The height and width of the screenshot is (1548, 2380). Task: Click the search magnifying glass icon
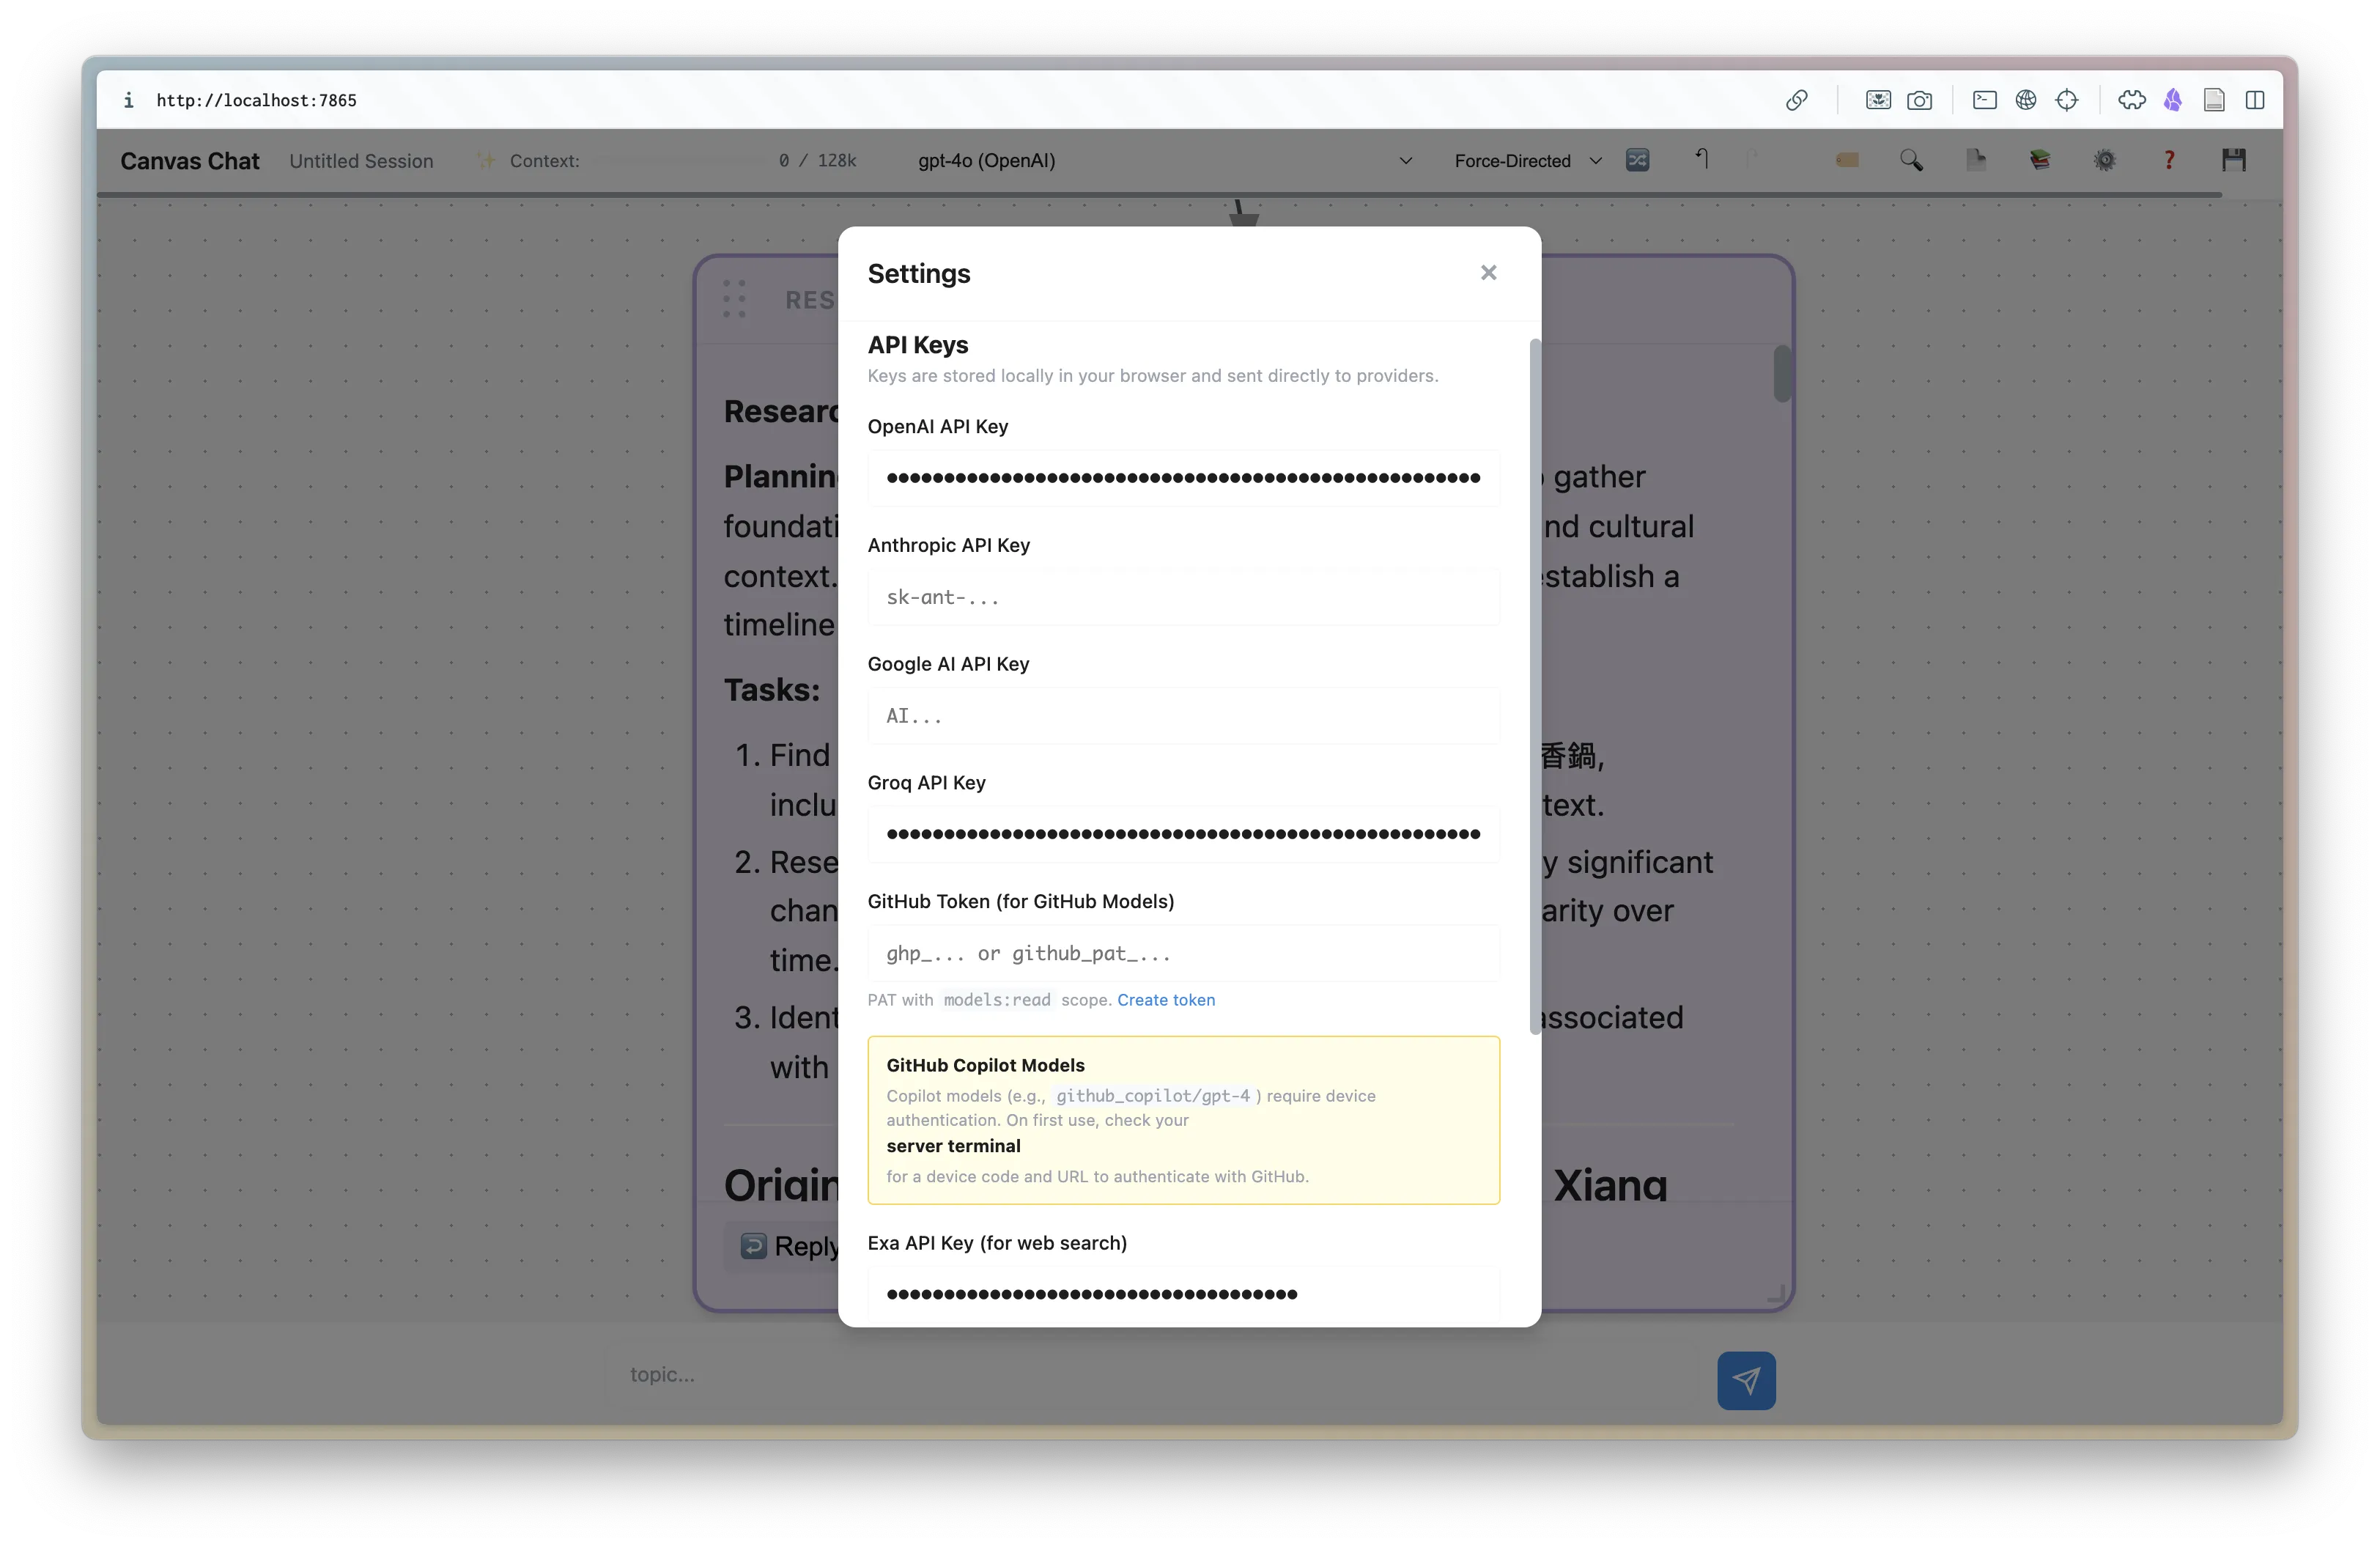click(x=1912, y=160)
